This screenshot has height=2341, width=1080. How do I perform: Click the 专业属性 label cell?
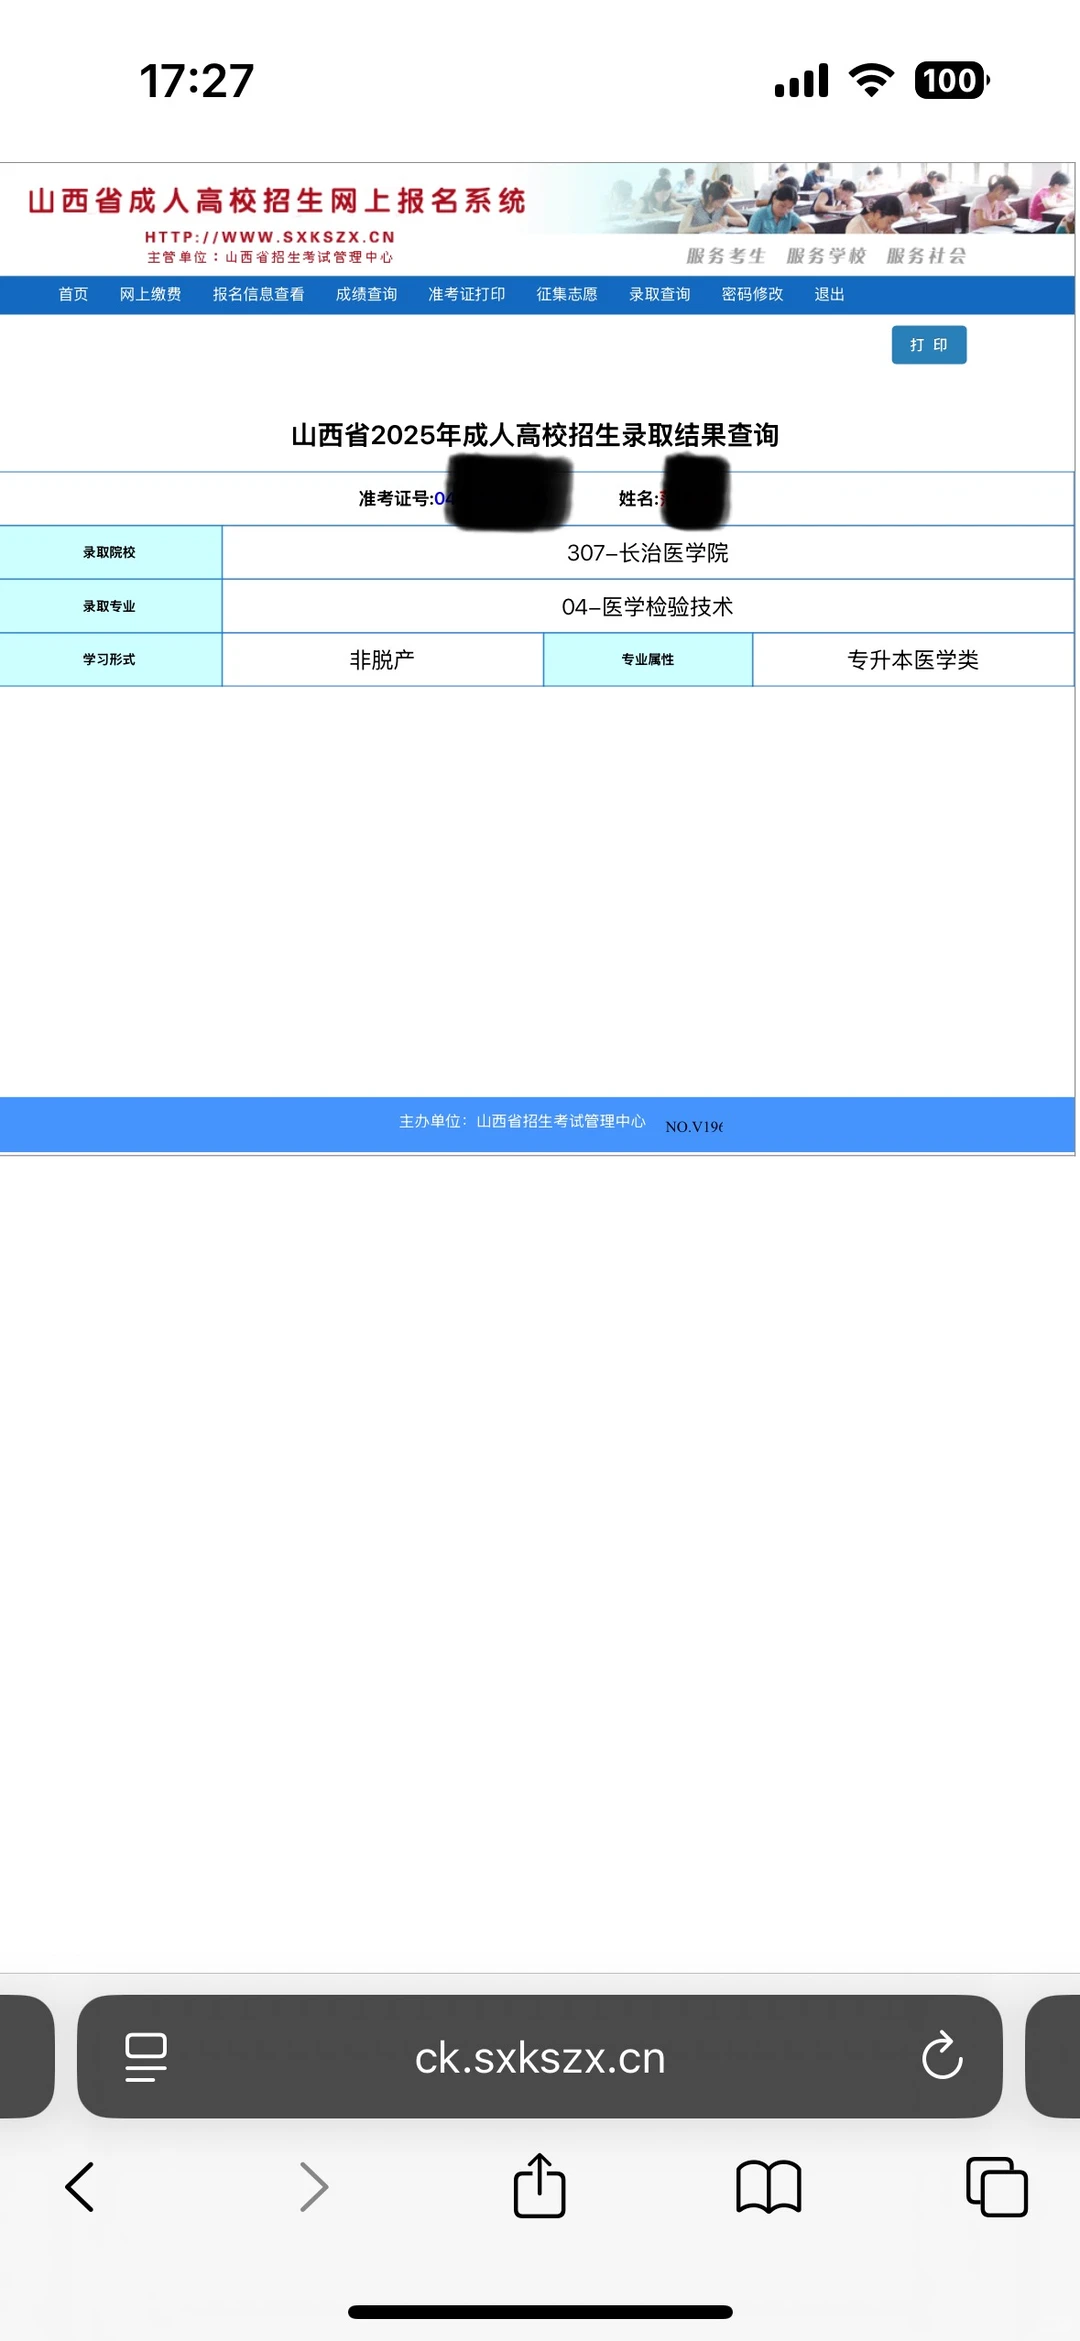pos(648,659)
